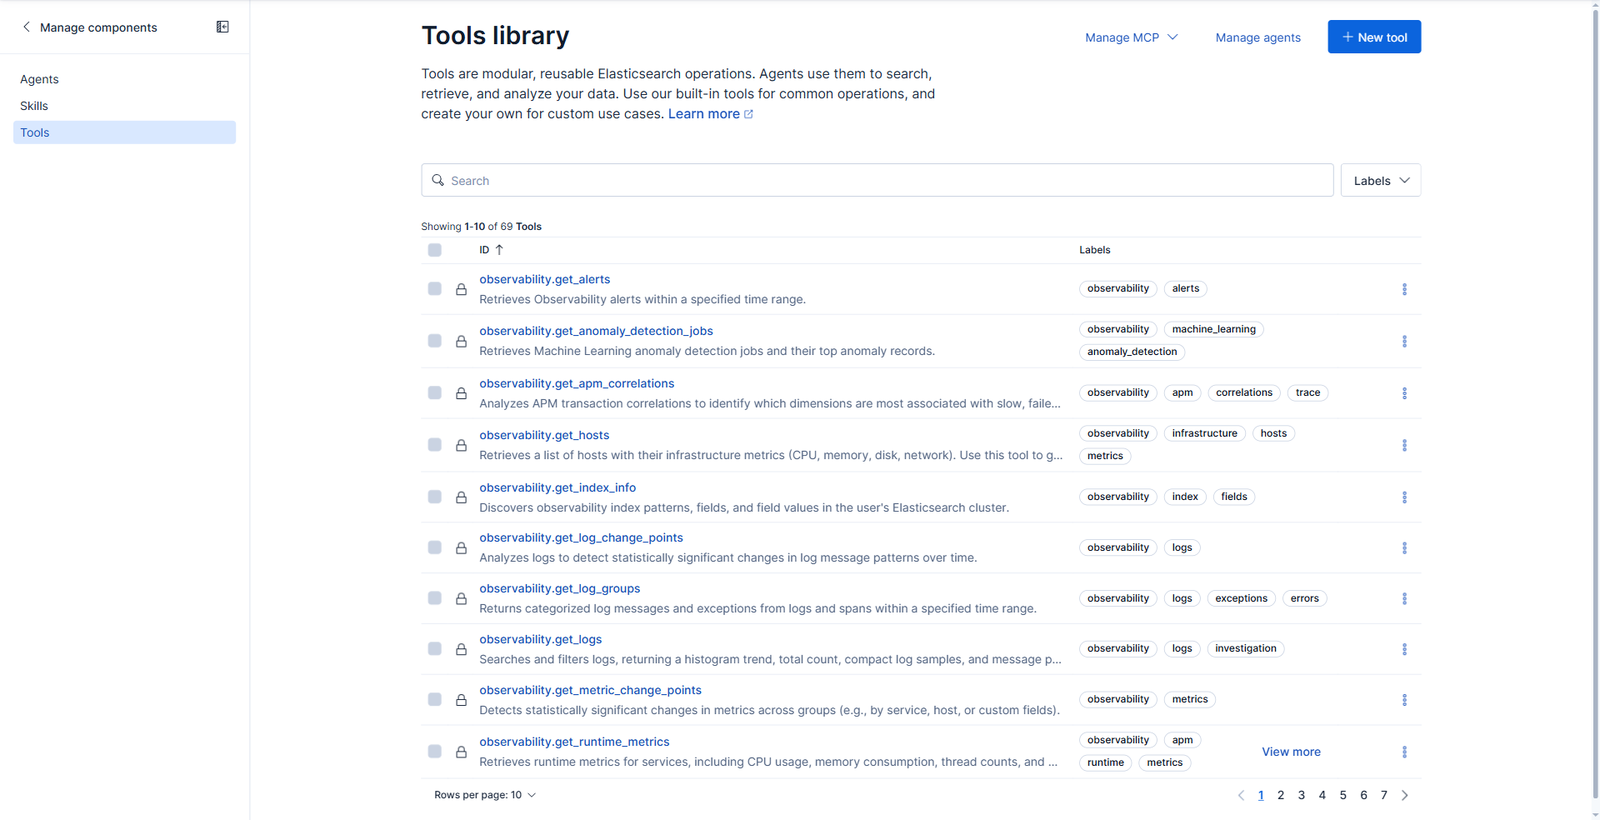Go back with the Manage components arrow
1600x820 pixels.
(x=26, y=27)
